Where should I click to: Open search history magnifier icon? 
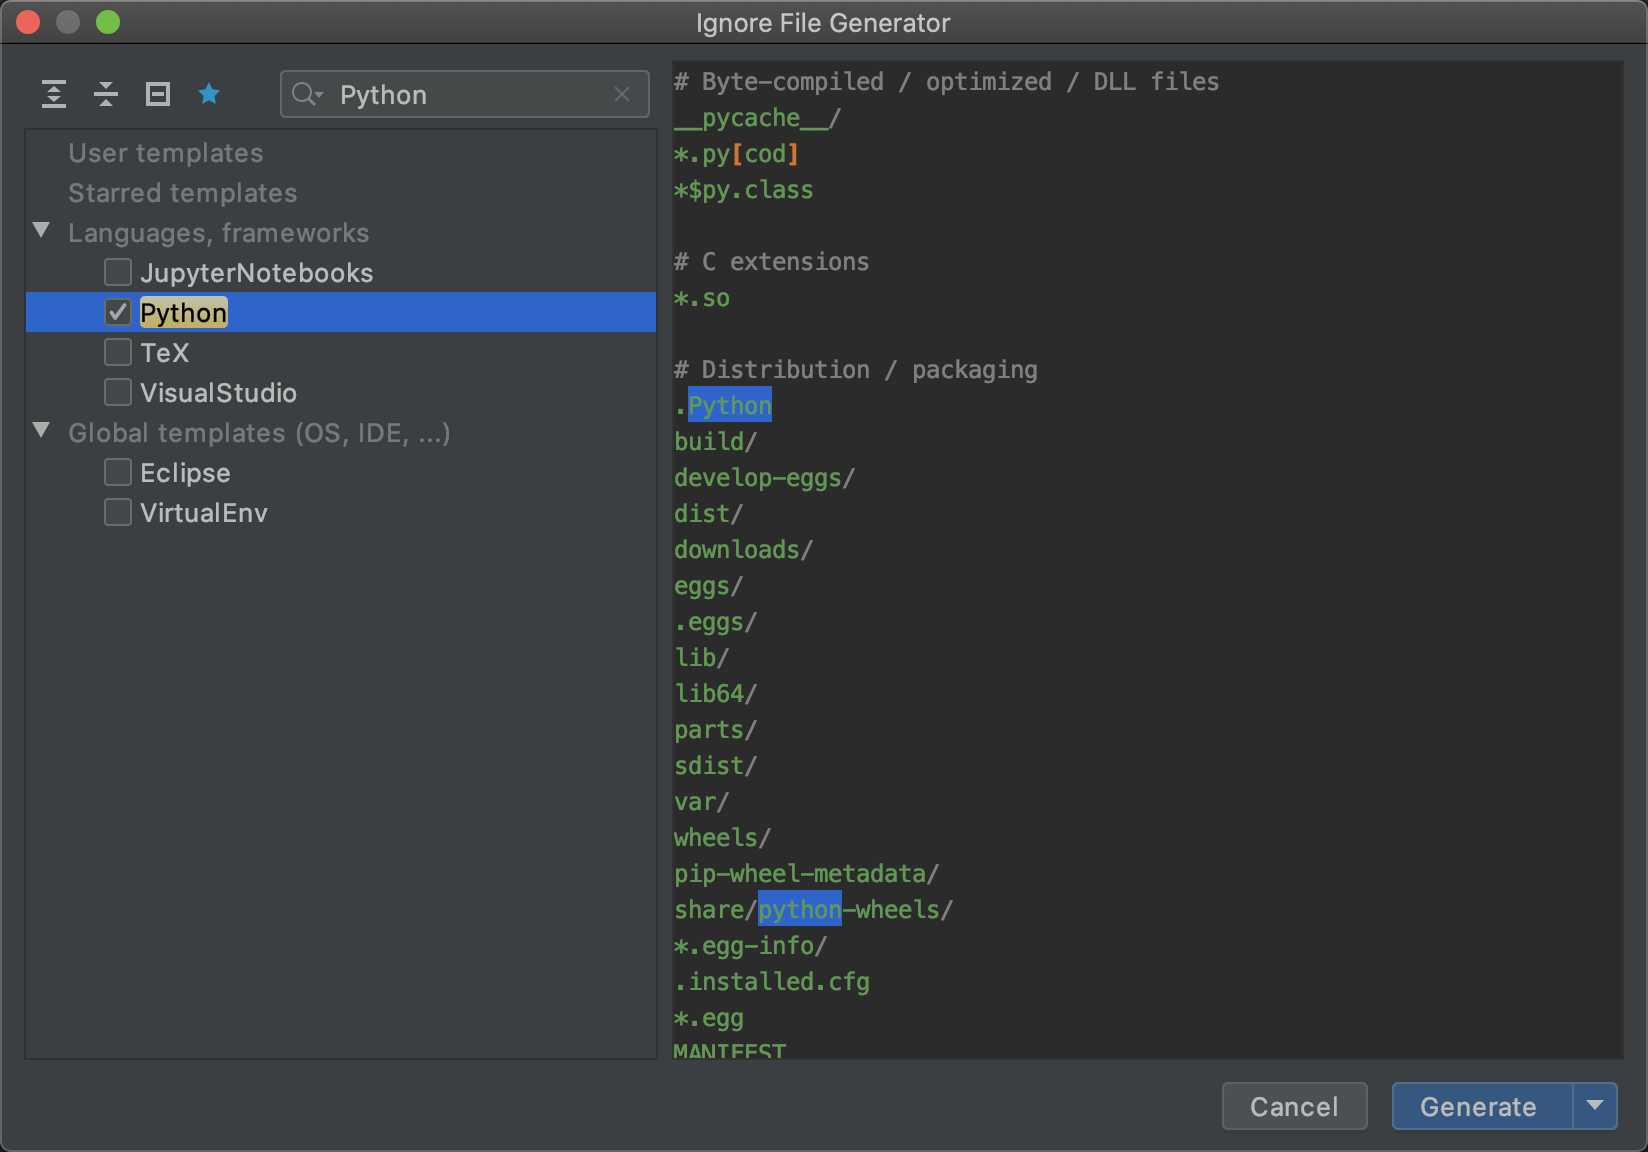coord(307,94)
